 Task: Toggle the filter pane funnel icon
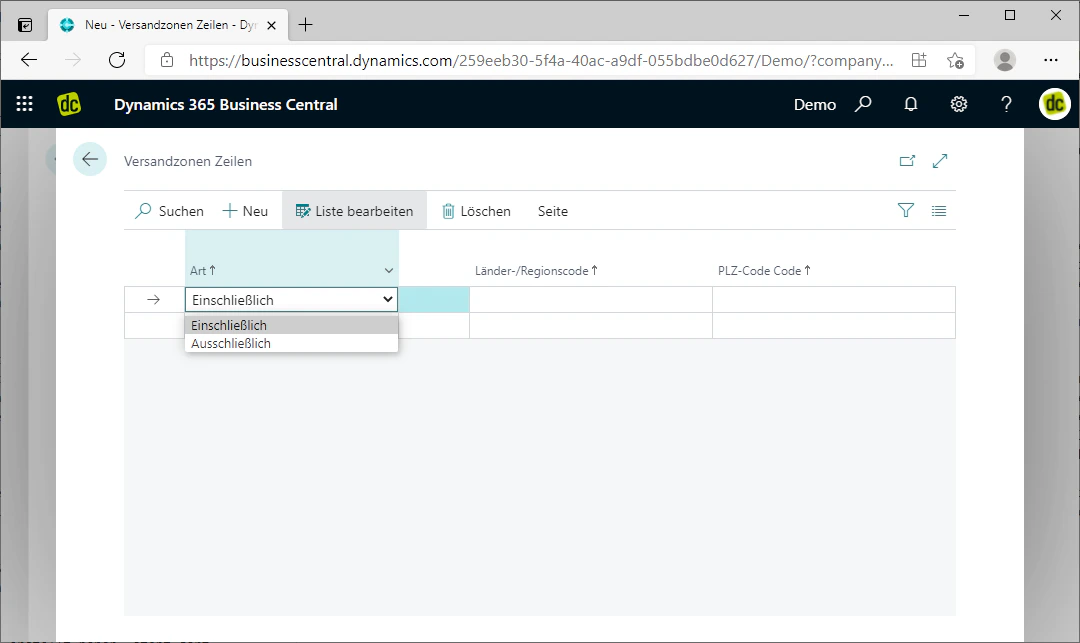click(x=906, y=210)
